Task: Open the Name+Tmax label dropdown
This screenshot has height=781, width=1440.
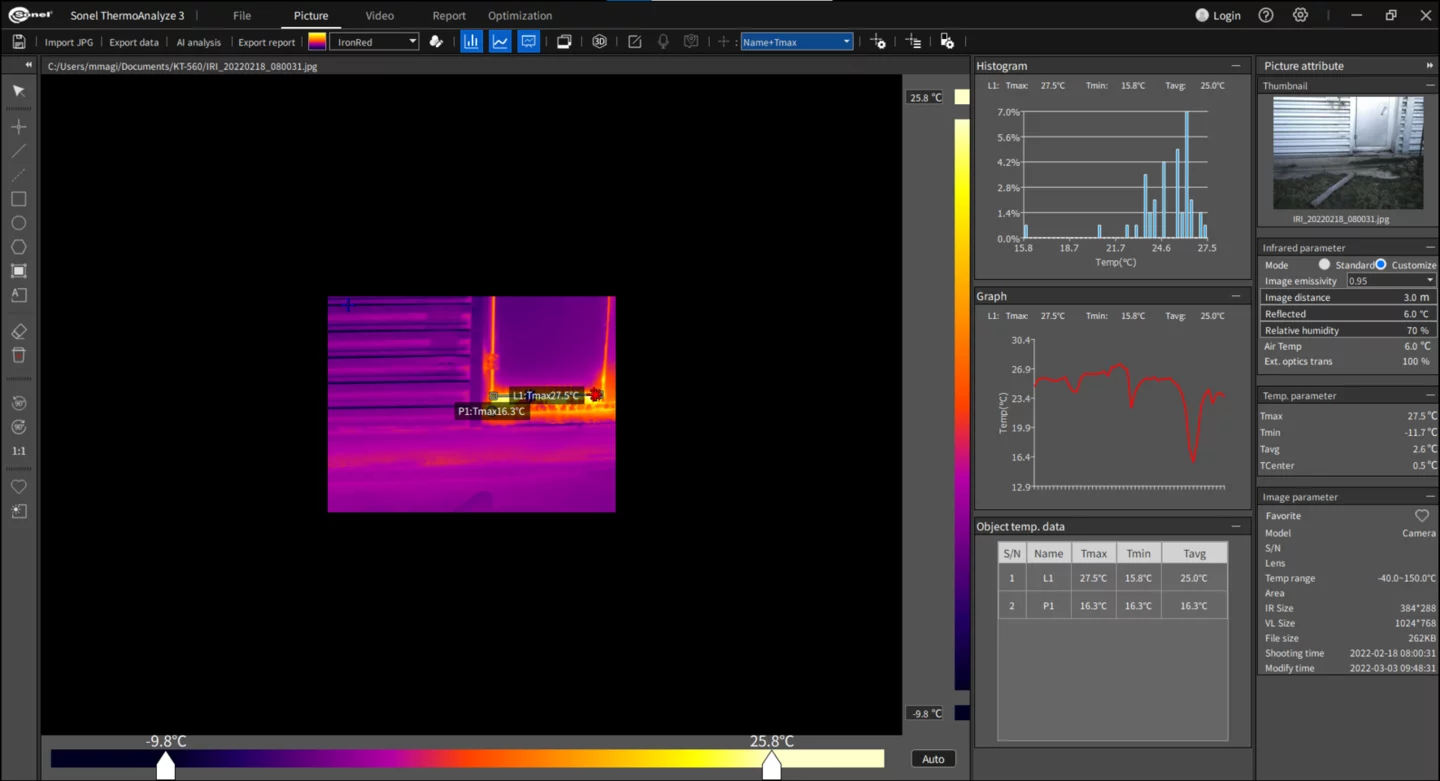Action: click(796, 42)
